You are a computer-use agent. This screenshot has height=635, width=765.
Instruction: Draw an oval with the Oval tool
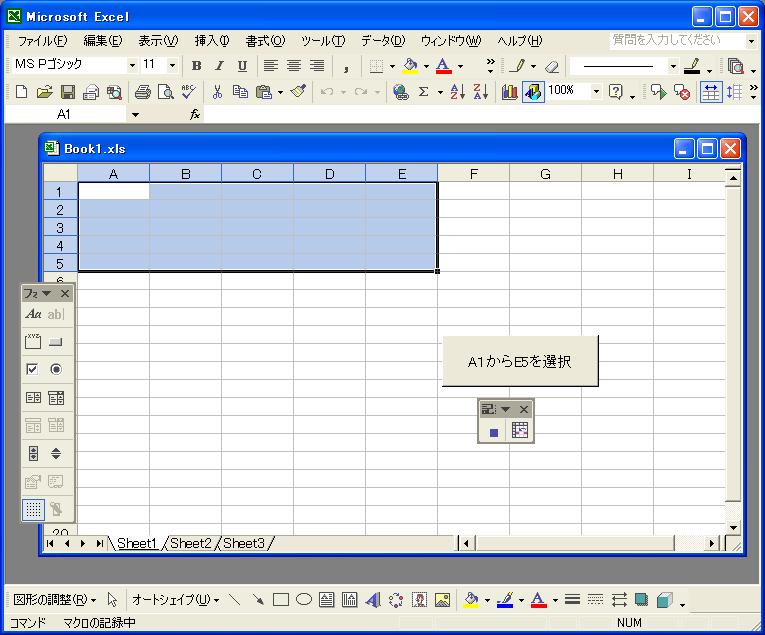[x=304, y=599]
